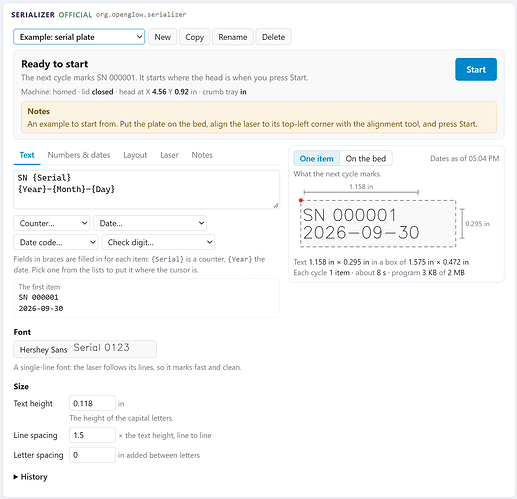The image size is (517, 499).
Task: Click the Delete button
Action: 273,37
